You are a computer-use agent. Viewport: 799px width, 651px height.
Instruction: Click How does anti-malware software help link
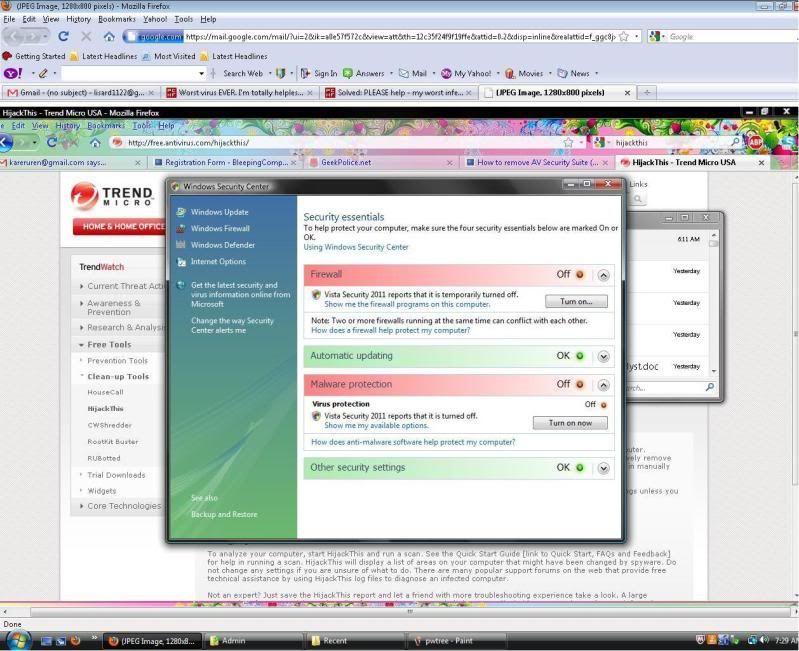pyautogui.click(x=413, y=442)
